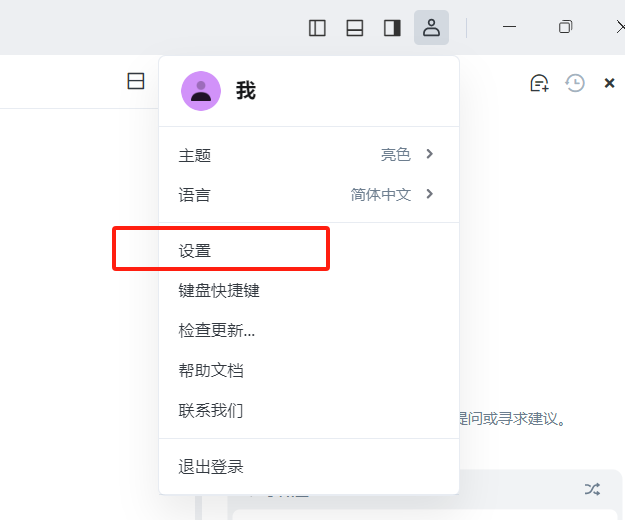
Task: Click the shuffle arrows icon
Action: pos(592,489)
